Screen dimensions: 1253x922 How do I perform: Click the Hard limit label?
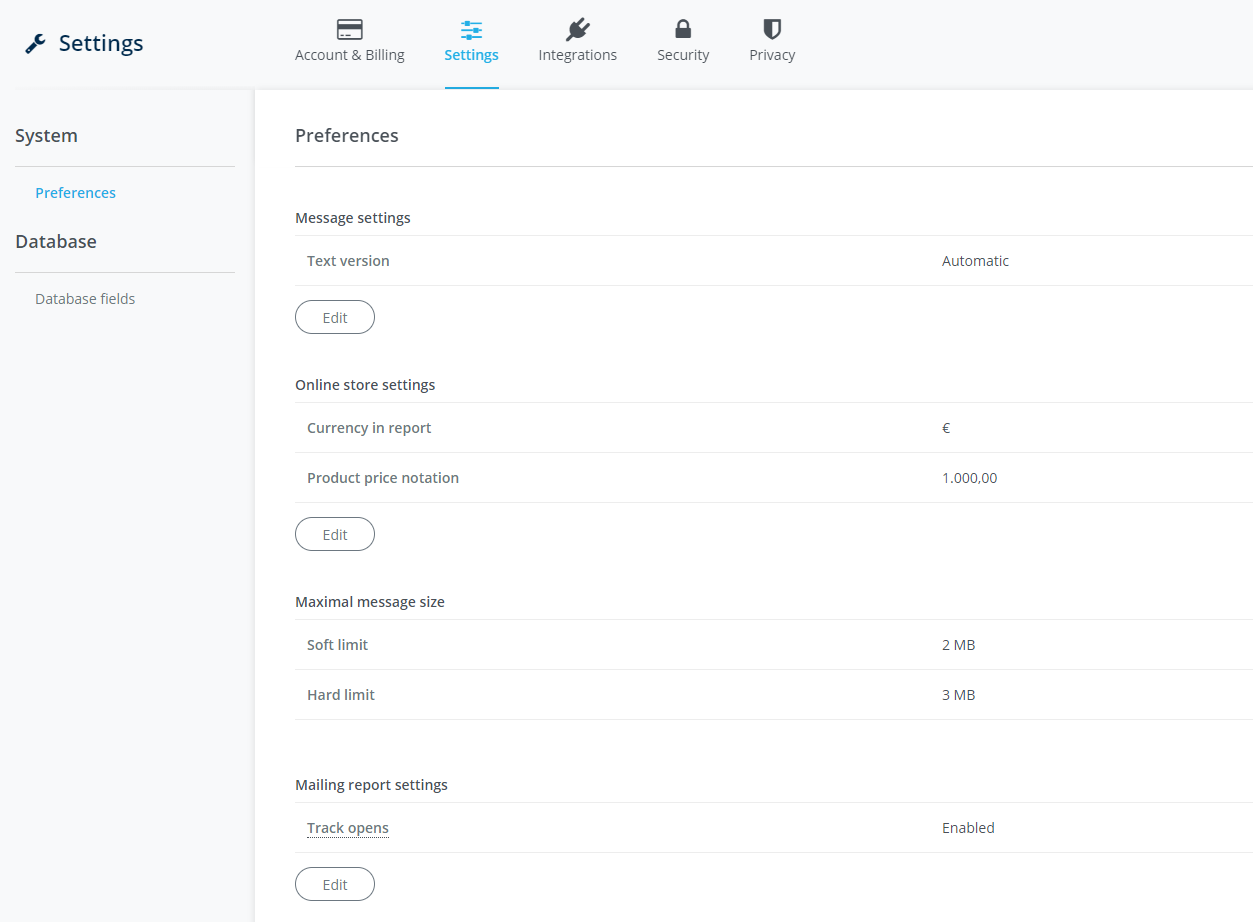coord(341,694)
